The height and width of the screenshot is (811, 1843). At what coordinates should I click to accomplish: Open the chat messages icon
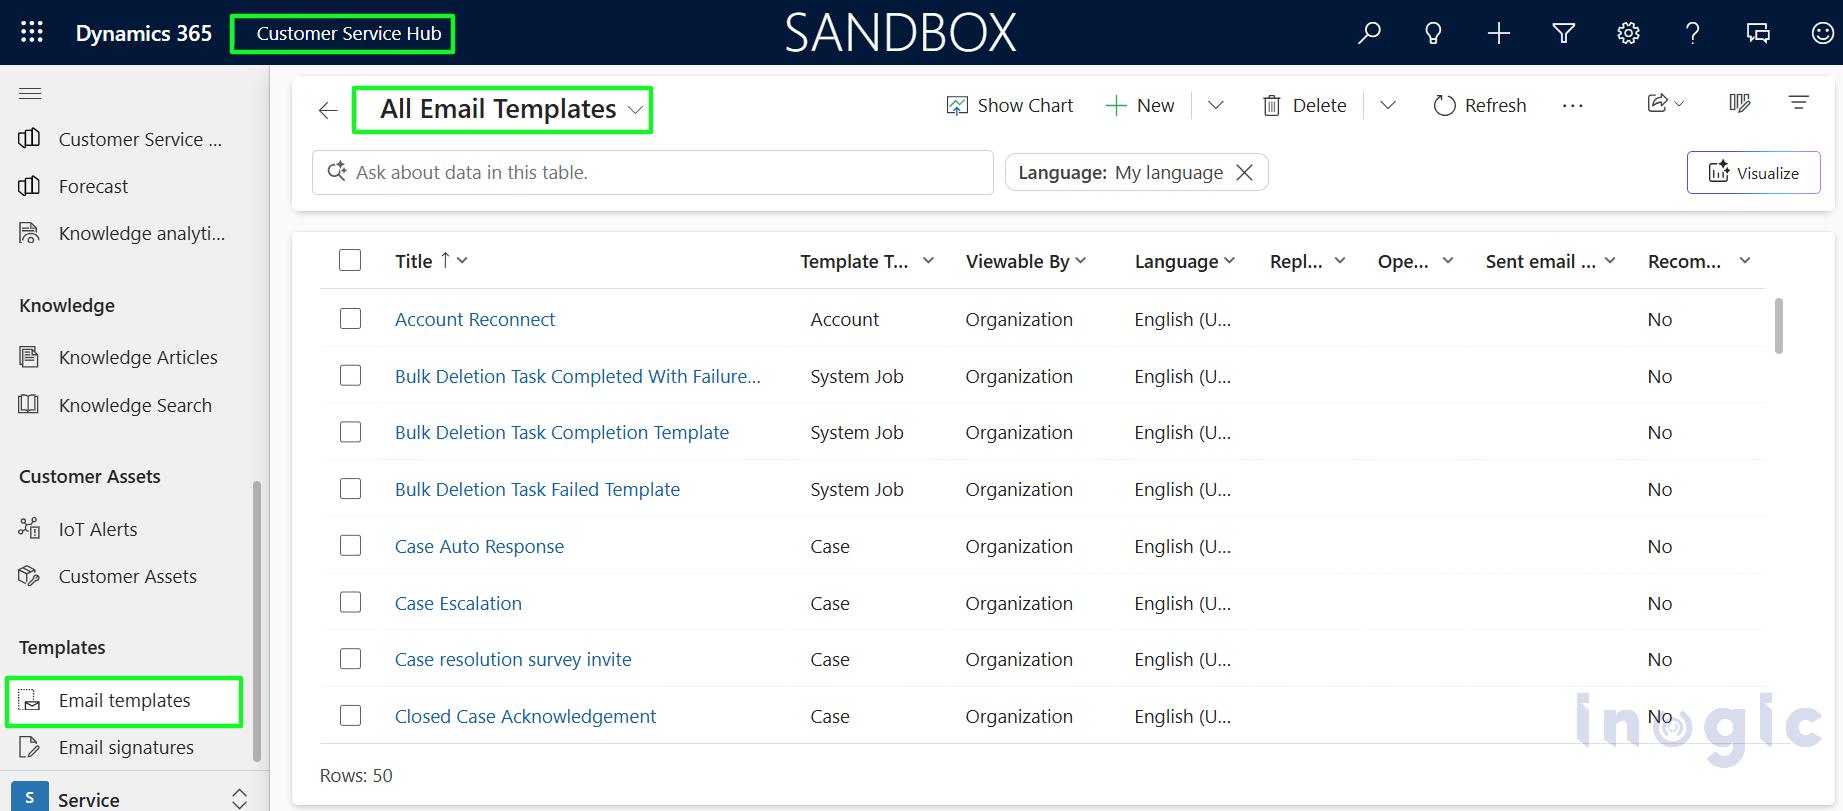point(1758,33)
